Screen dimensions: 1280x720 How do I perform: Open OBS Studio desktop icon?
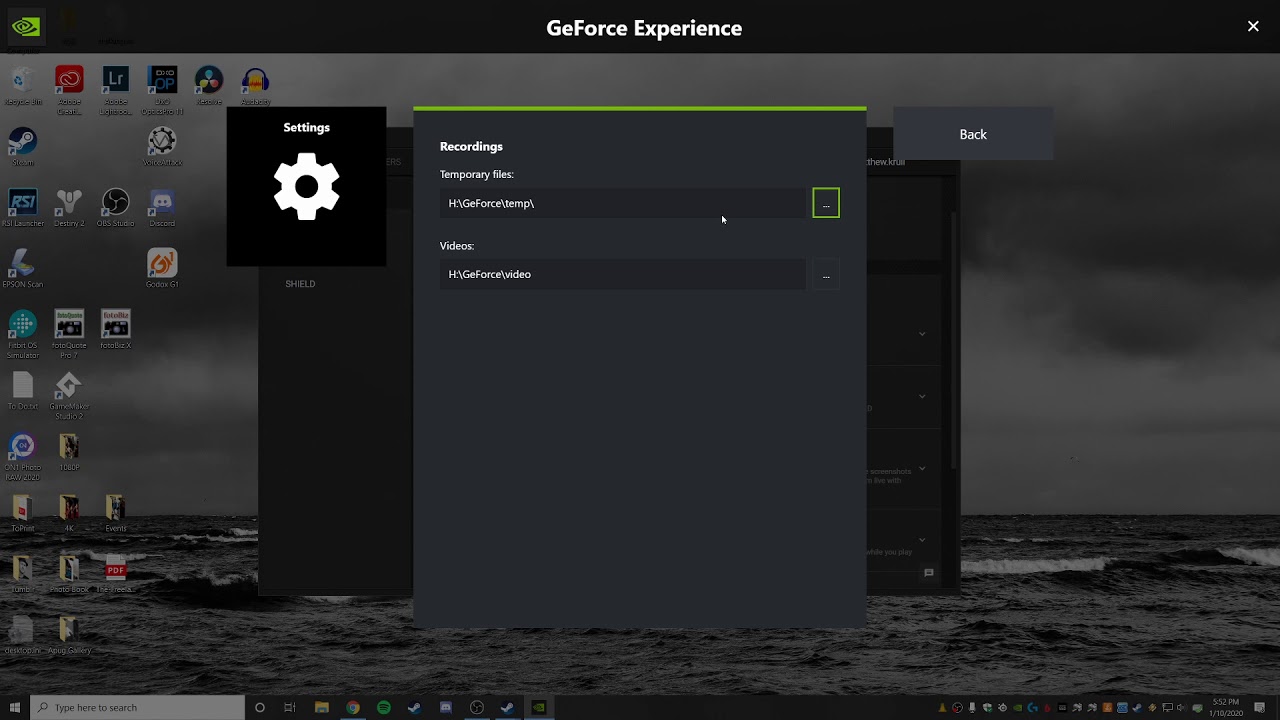coord(115,208)
